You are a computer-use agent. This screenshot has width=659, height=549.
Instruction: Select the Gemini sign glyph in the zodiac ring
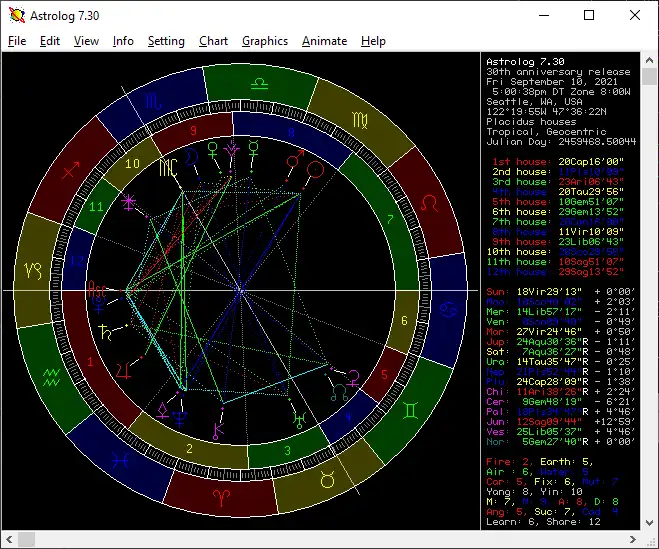(411, 410)
